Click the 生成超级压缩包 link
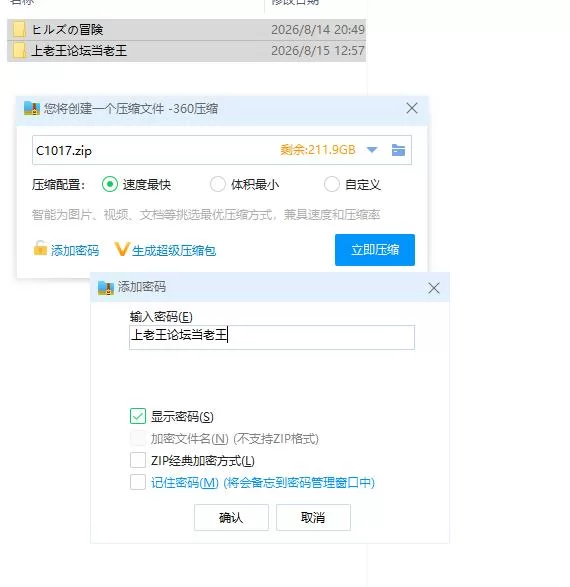The height and width of the screenshot is (587, 570). pyautogui.click(x=174, y=250)
